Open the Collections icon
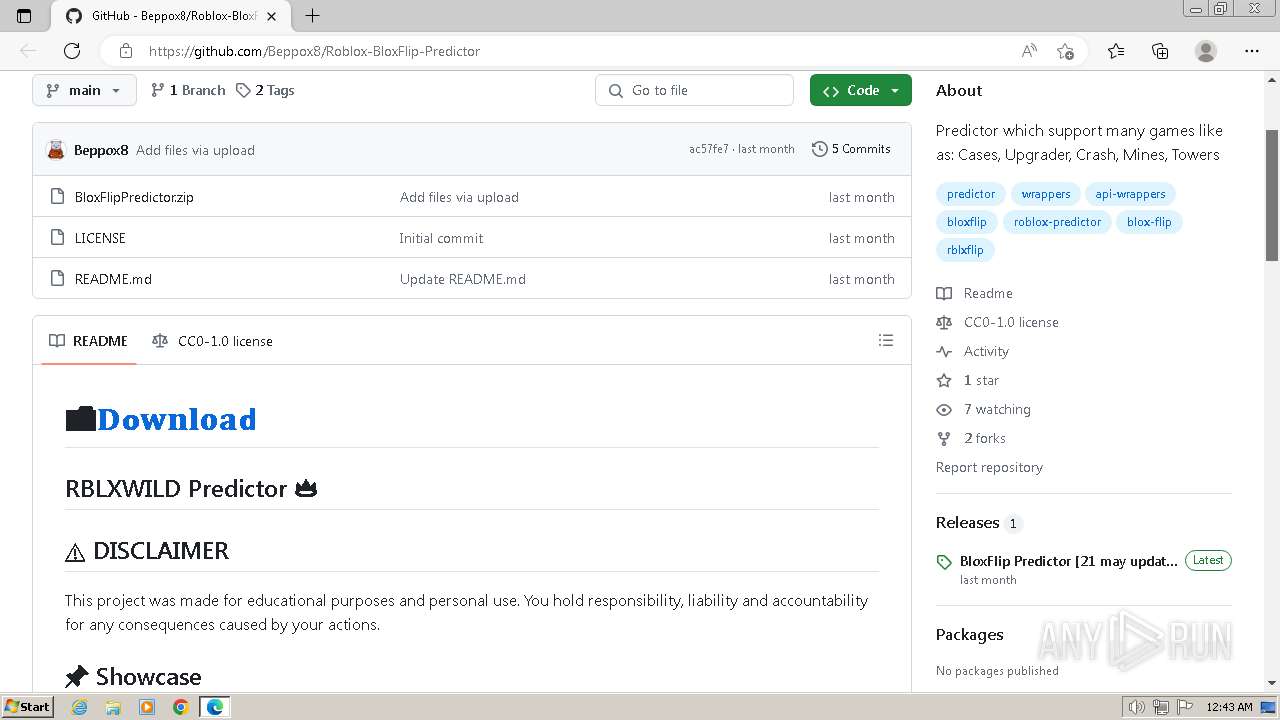The image size is (1280, 720). (x=1160, y=51)
